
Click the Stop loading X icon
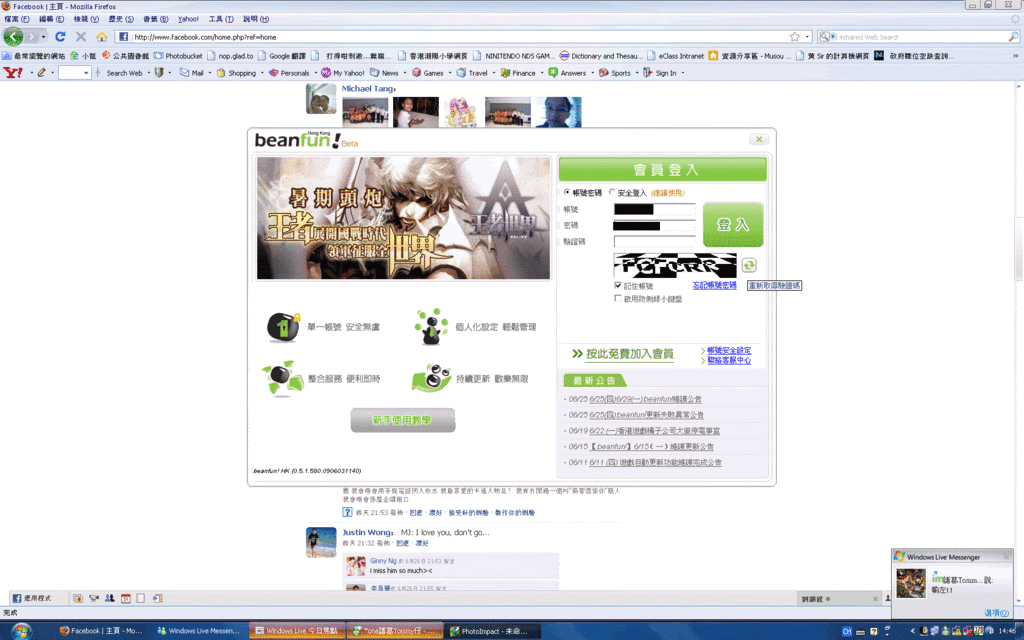point(81,37)
